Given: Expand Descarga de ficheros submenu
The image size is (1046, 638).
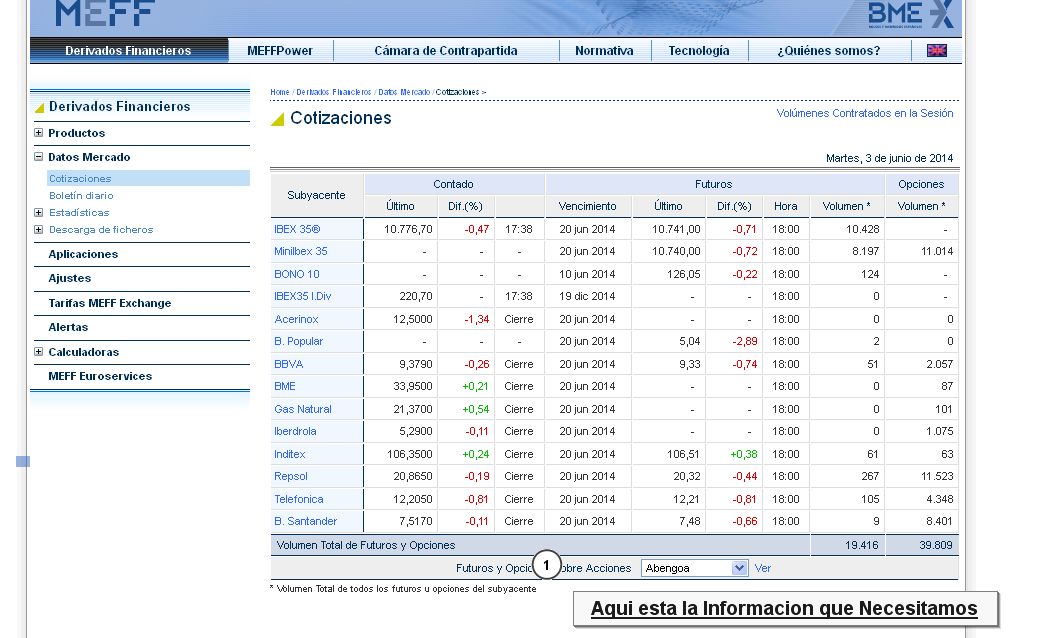Looking at the screenshot, I should 39,230.
